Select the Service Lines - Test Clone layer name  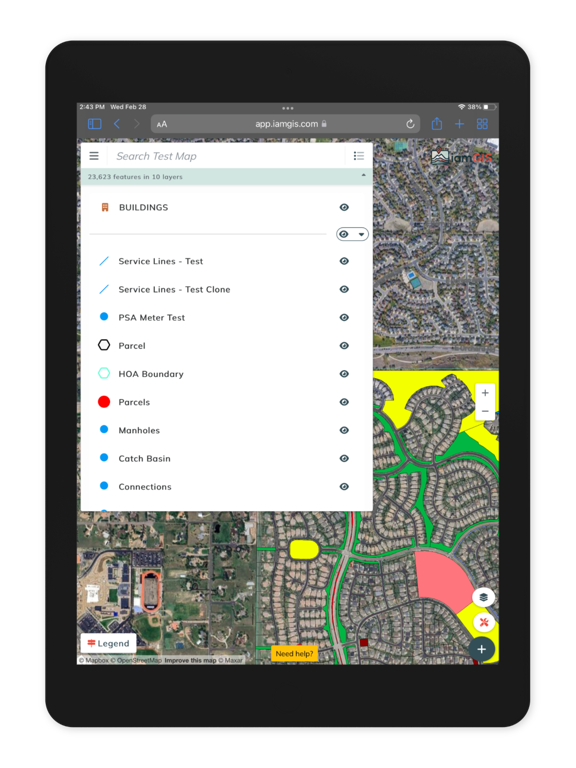click(174, 289)
